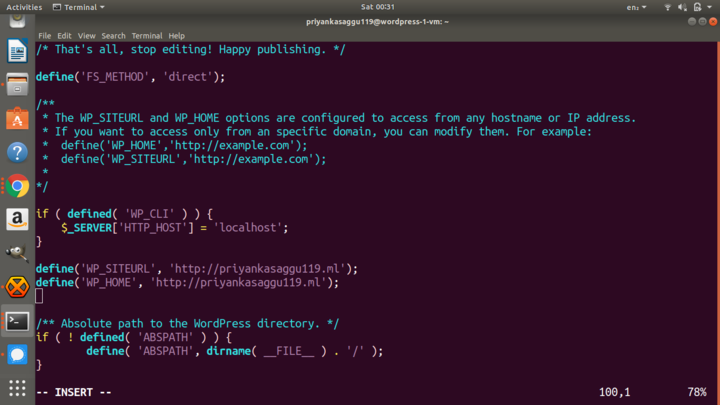
Task: Click the Wi-Fi network status icon
Action: click(668, 7)
